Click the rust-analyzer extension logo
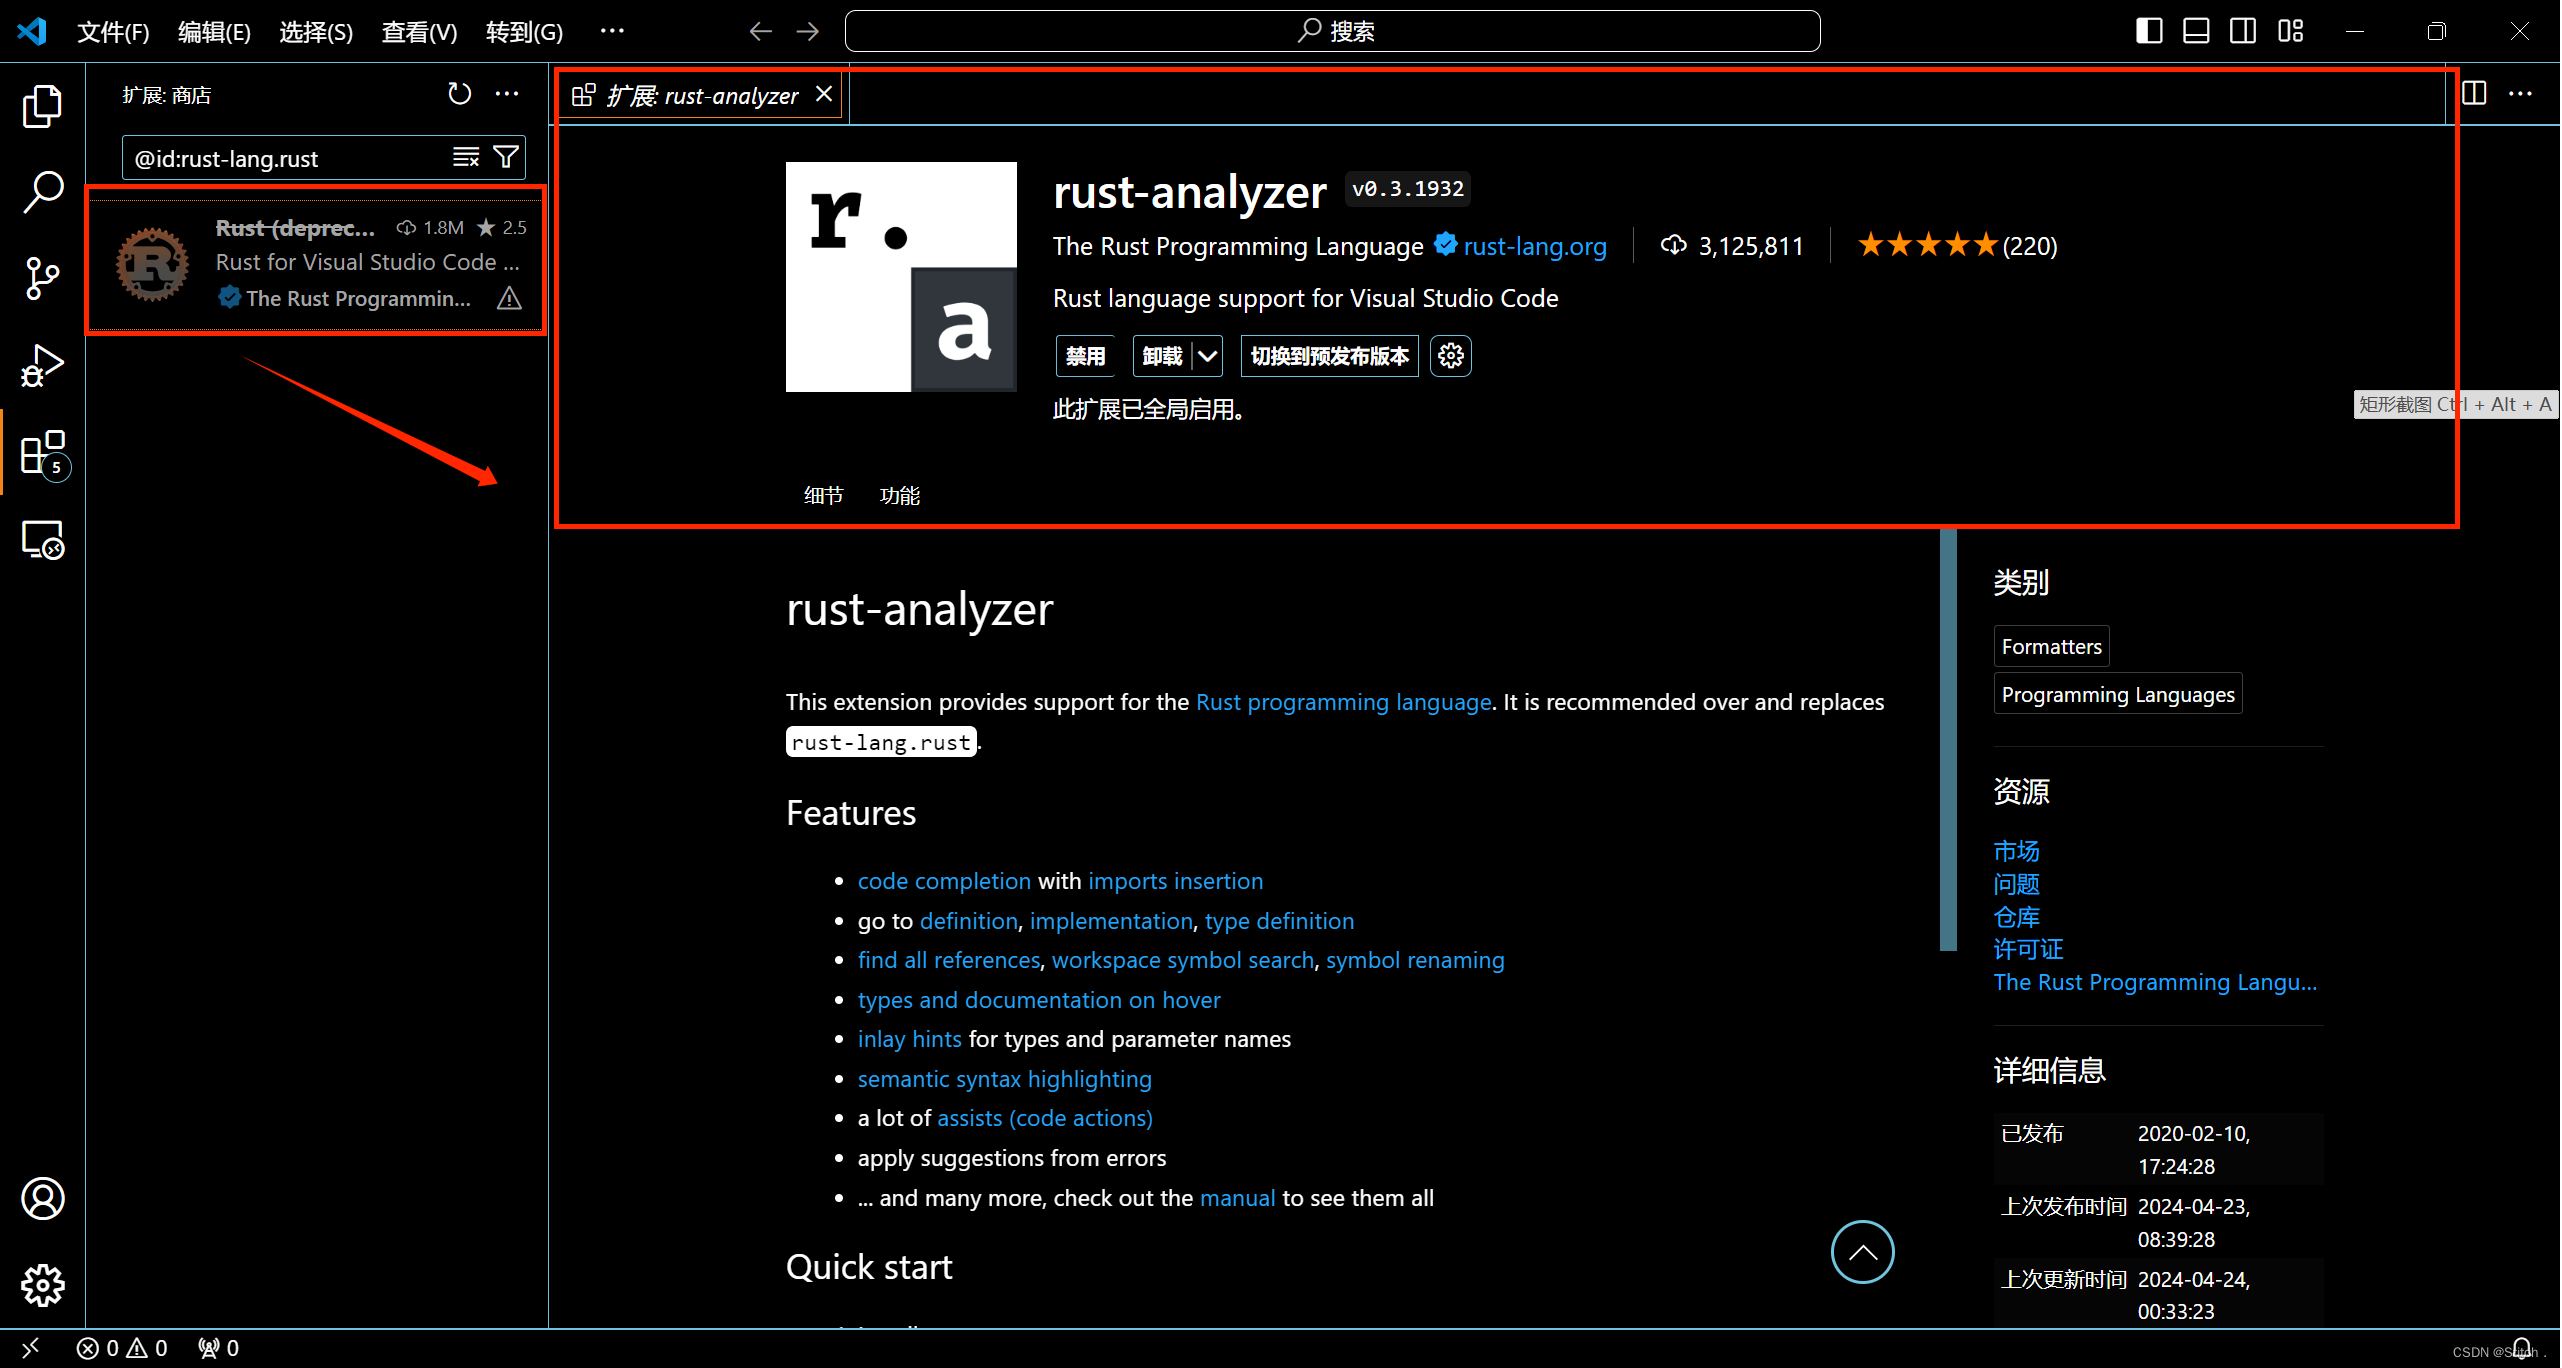Screen dimensions: 2562x1368 pyautogui.click(x=901, y=277)
